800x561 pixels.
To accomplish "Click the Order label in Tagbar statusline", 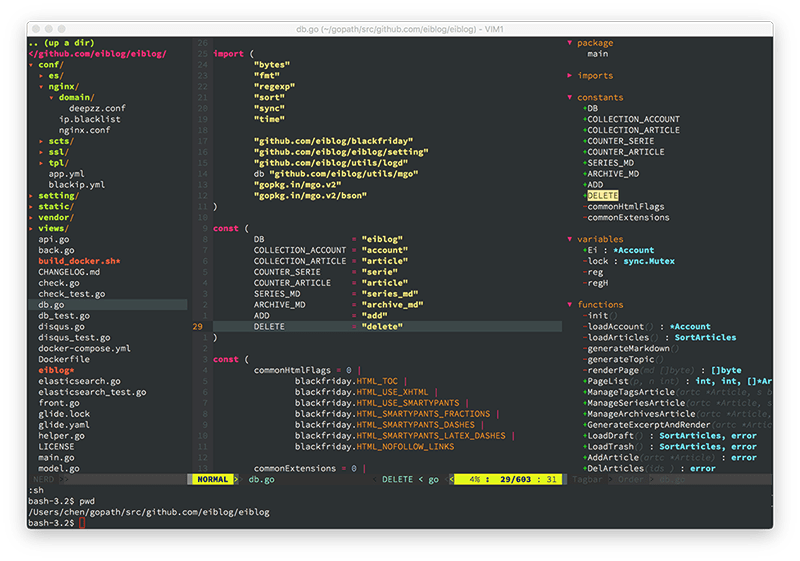I will 630,480.
